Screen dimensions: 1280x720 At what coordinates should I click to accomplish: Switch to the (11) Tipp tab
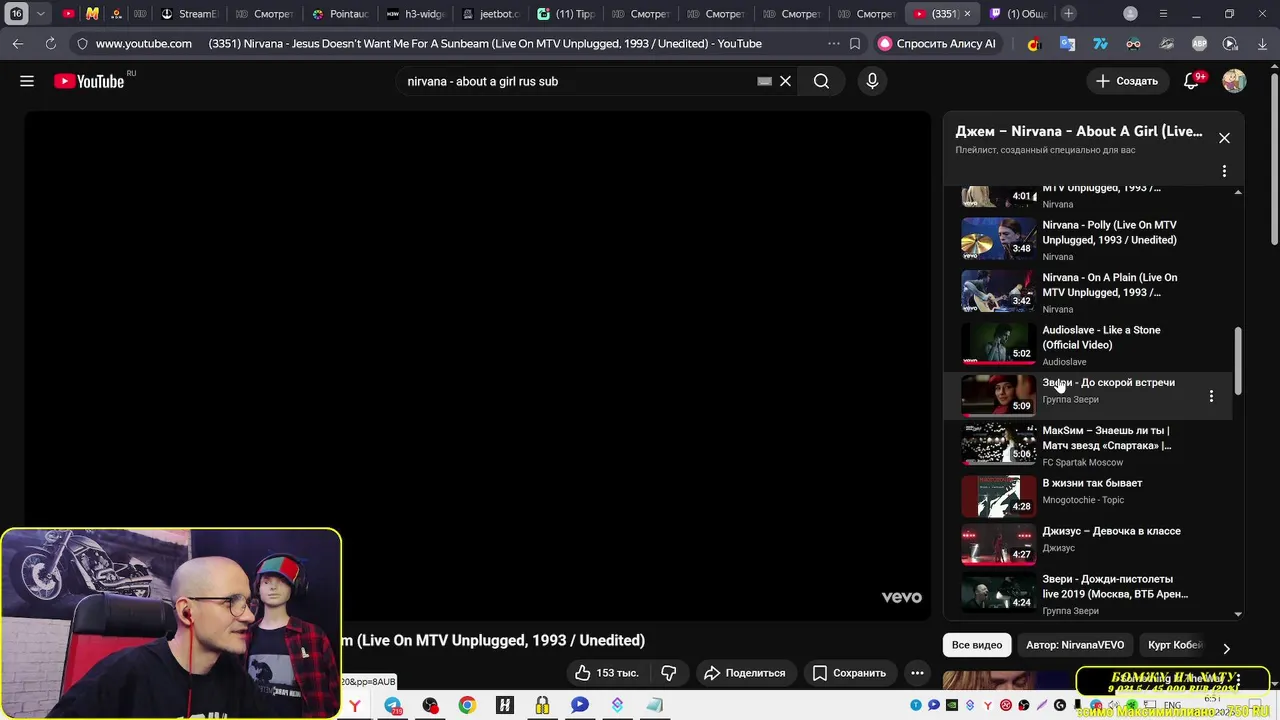click(x=565, y=14)
